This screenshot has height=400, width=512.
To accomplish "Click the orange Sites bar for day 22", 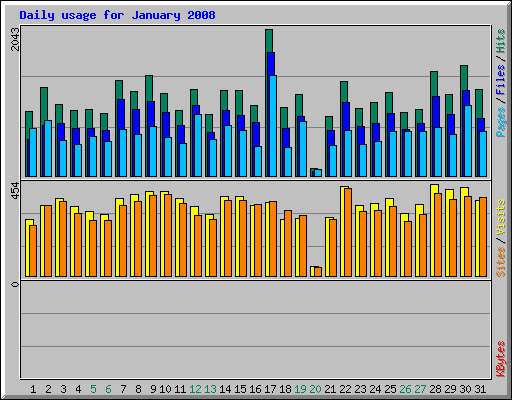I will 348,232.
